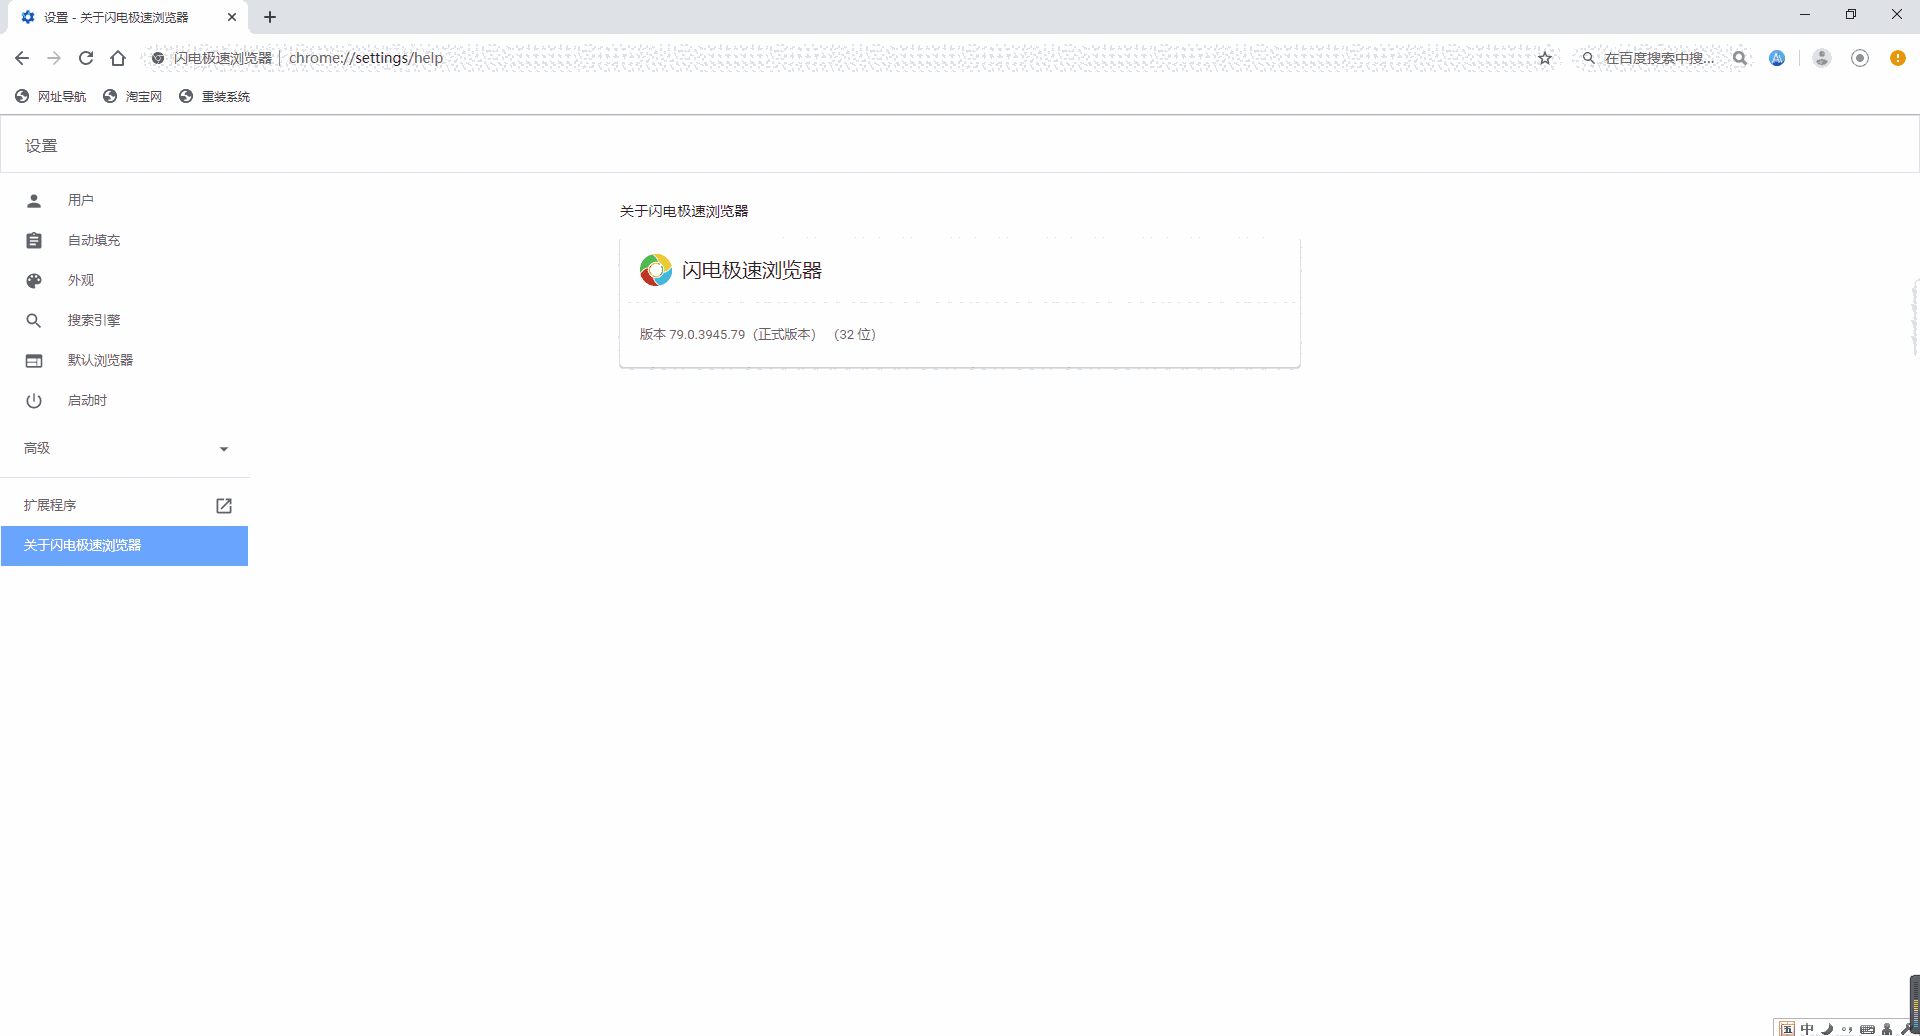Open the orange update alert icon
This screenshot has height=1036, width=1920.
1898,58
